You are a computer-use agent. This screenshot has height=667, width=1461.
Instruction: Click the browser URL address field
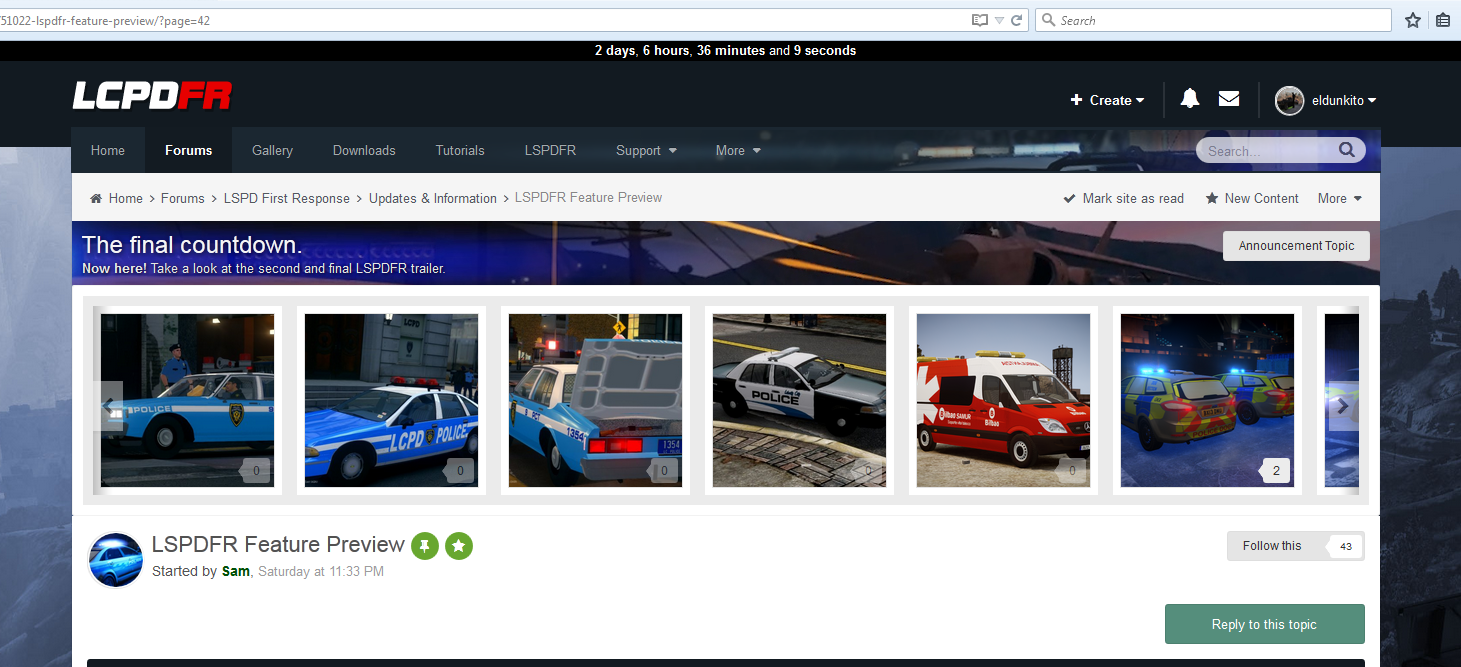point(484,20)
